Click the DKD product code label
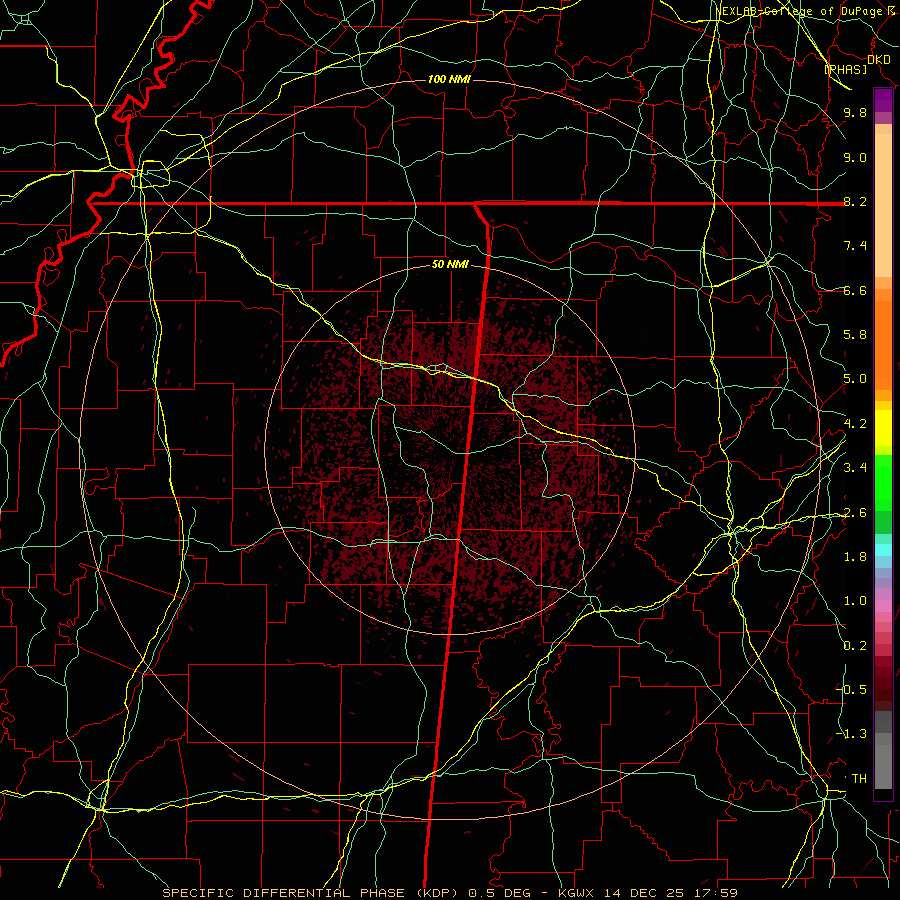This screenshot has height=900, width=900. coord(878,59)
